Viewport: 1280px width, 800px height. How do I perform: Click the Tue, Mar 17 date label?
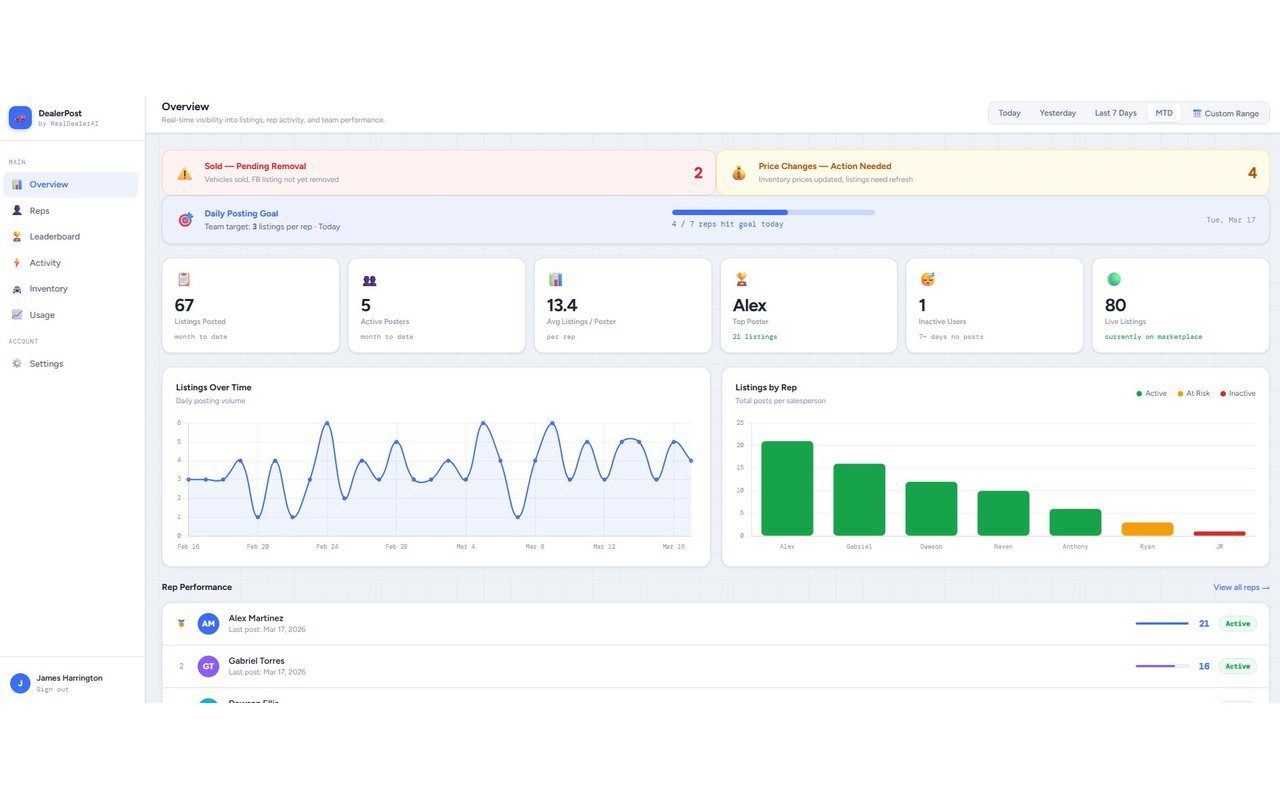1231,220
